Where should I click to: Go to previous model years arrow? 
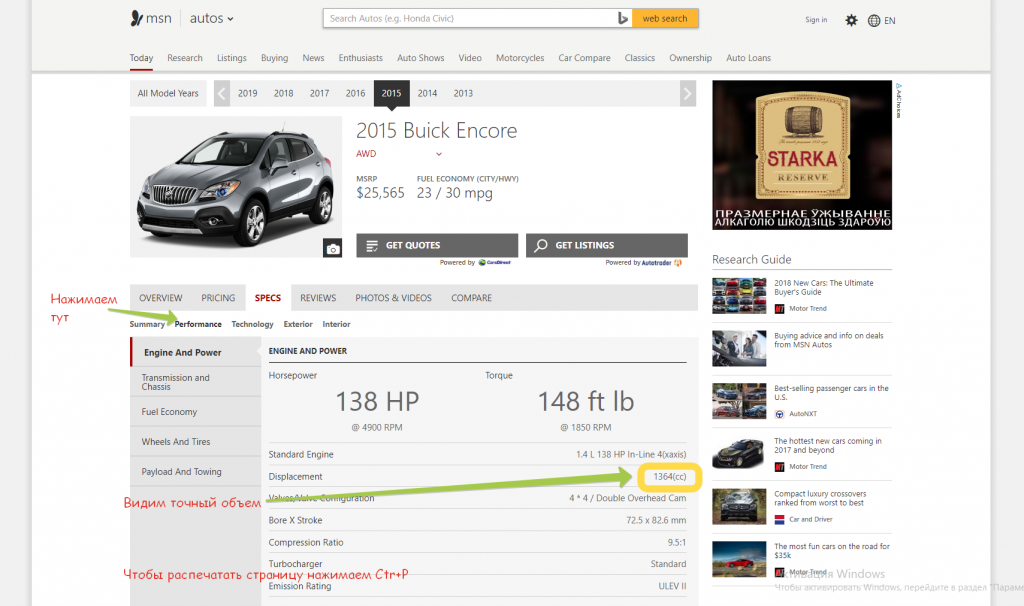222,93
